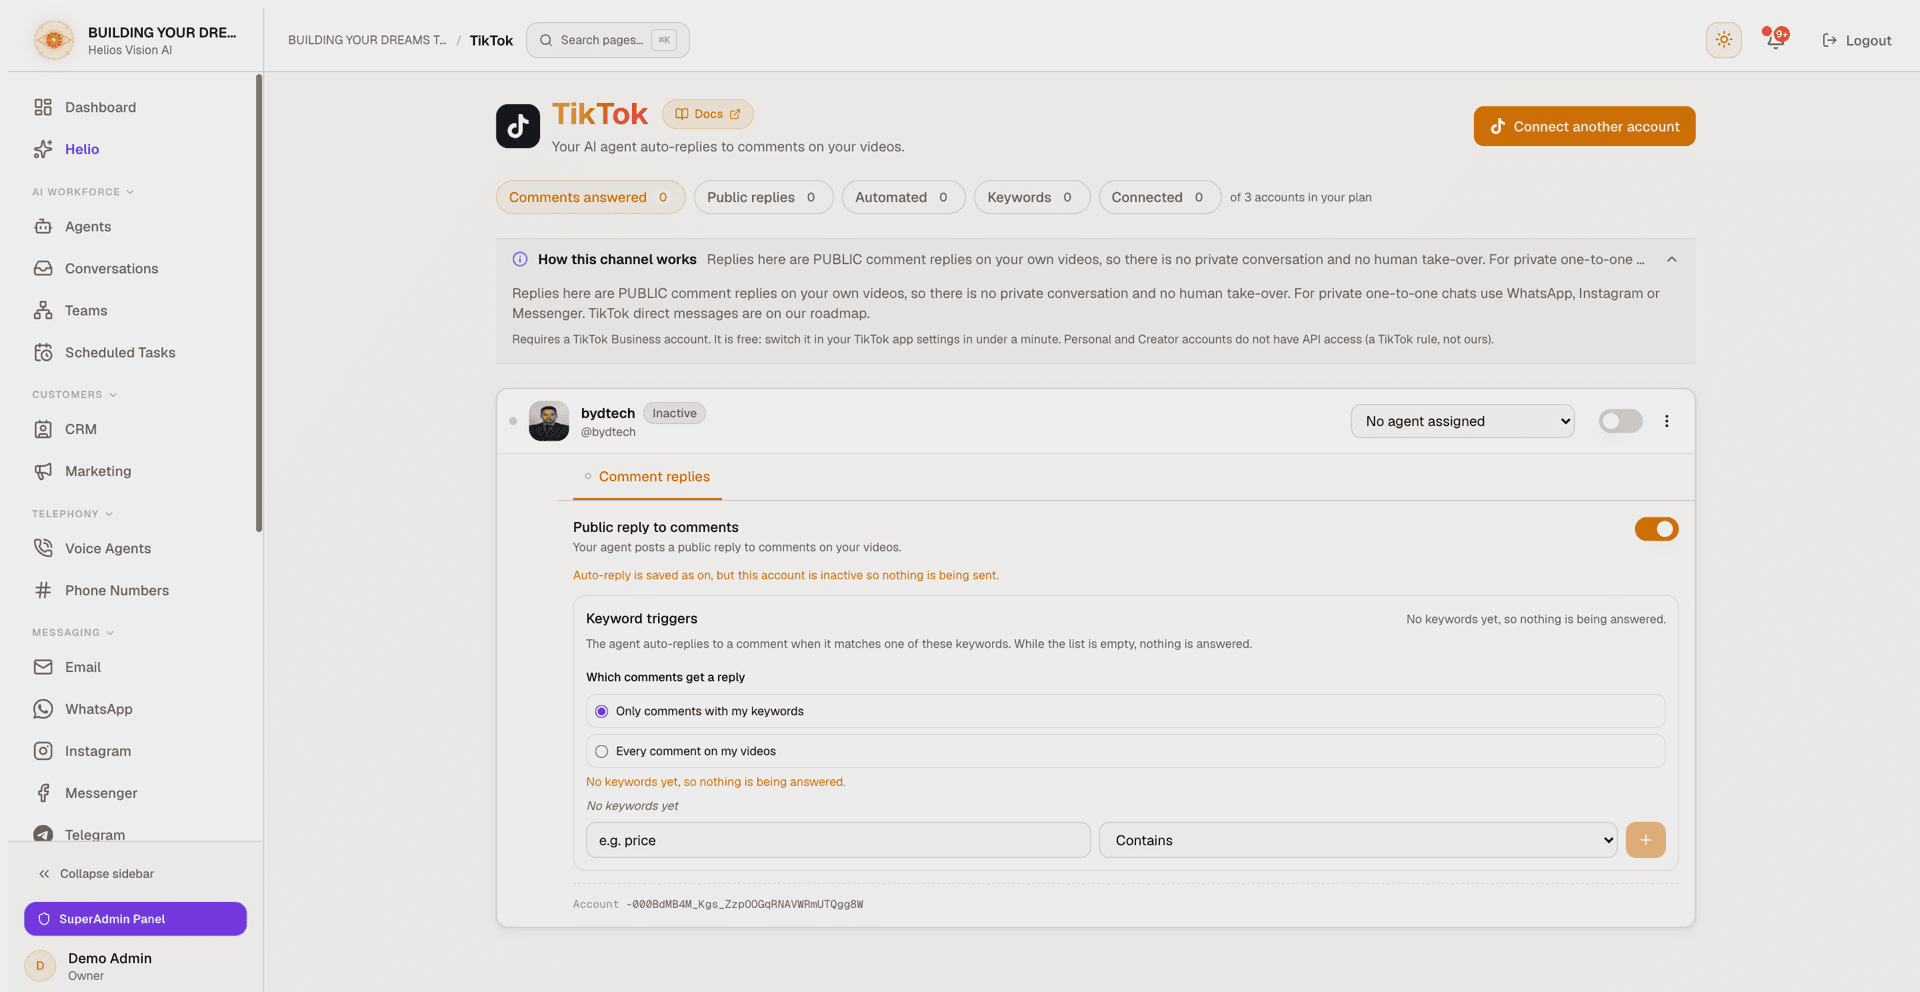The image size is (1920, 992).
Task: Click the Scheduled Tasks calendar icon
Action: pyautogui.click(x=43, y=353)
